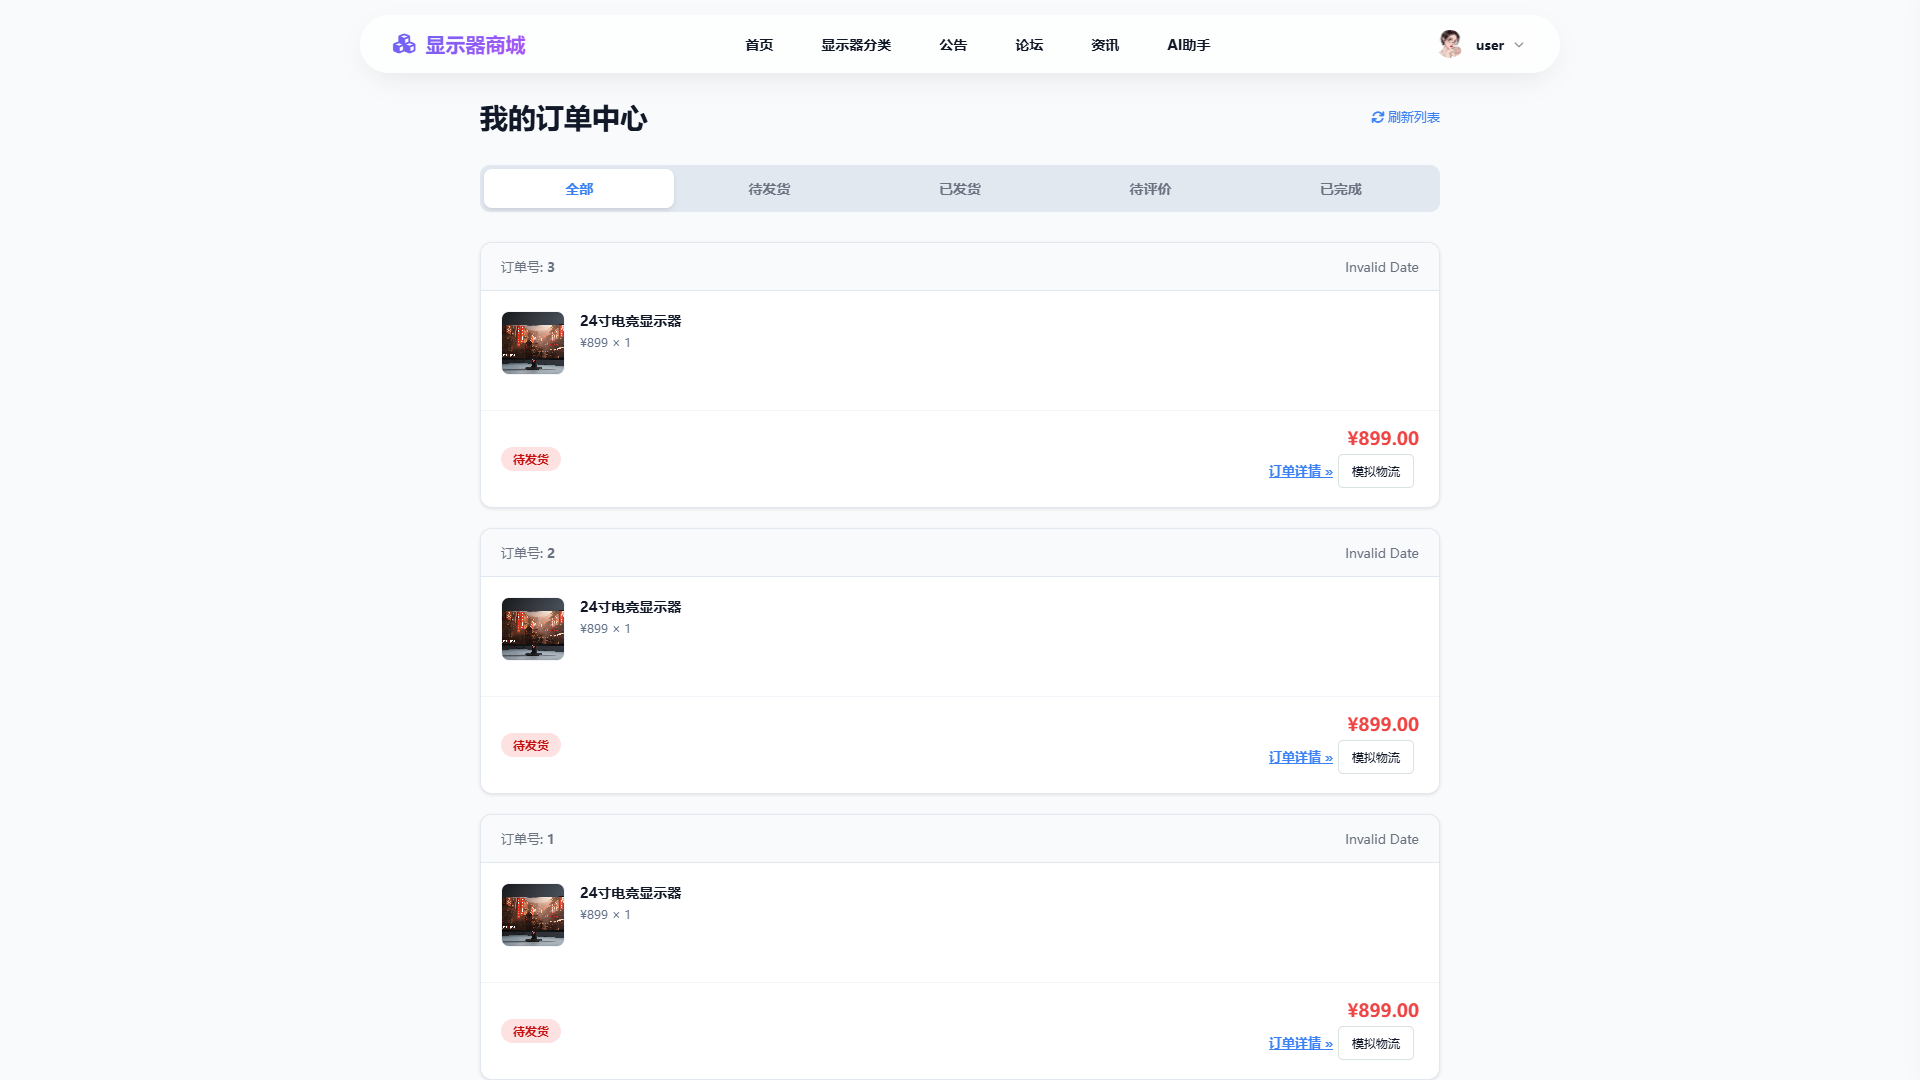This screenshot has height=1080, width=1920.
Task: Switch to the 已完成 tab
Action: coord(1341,189)
